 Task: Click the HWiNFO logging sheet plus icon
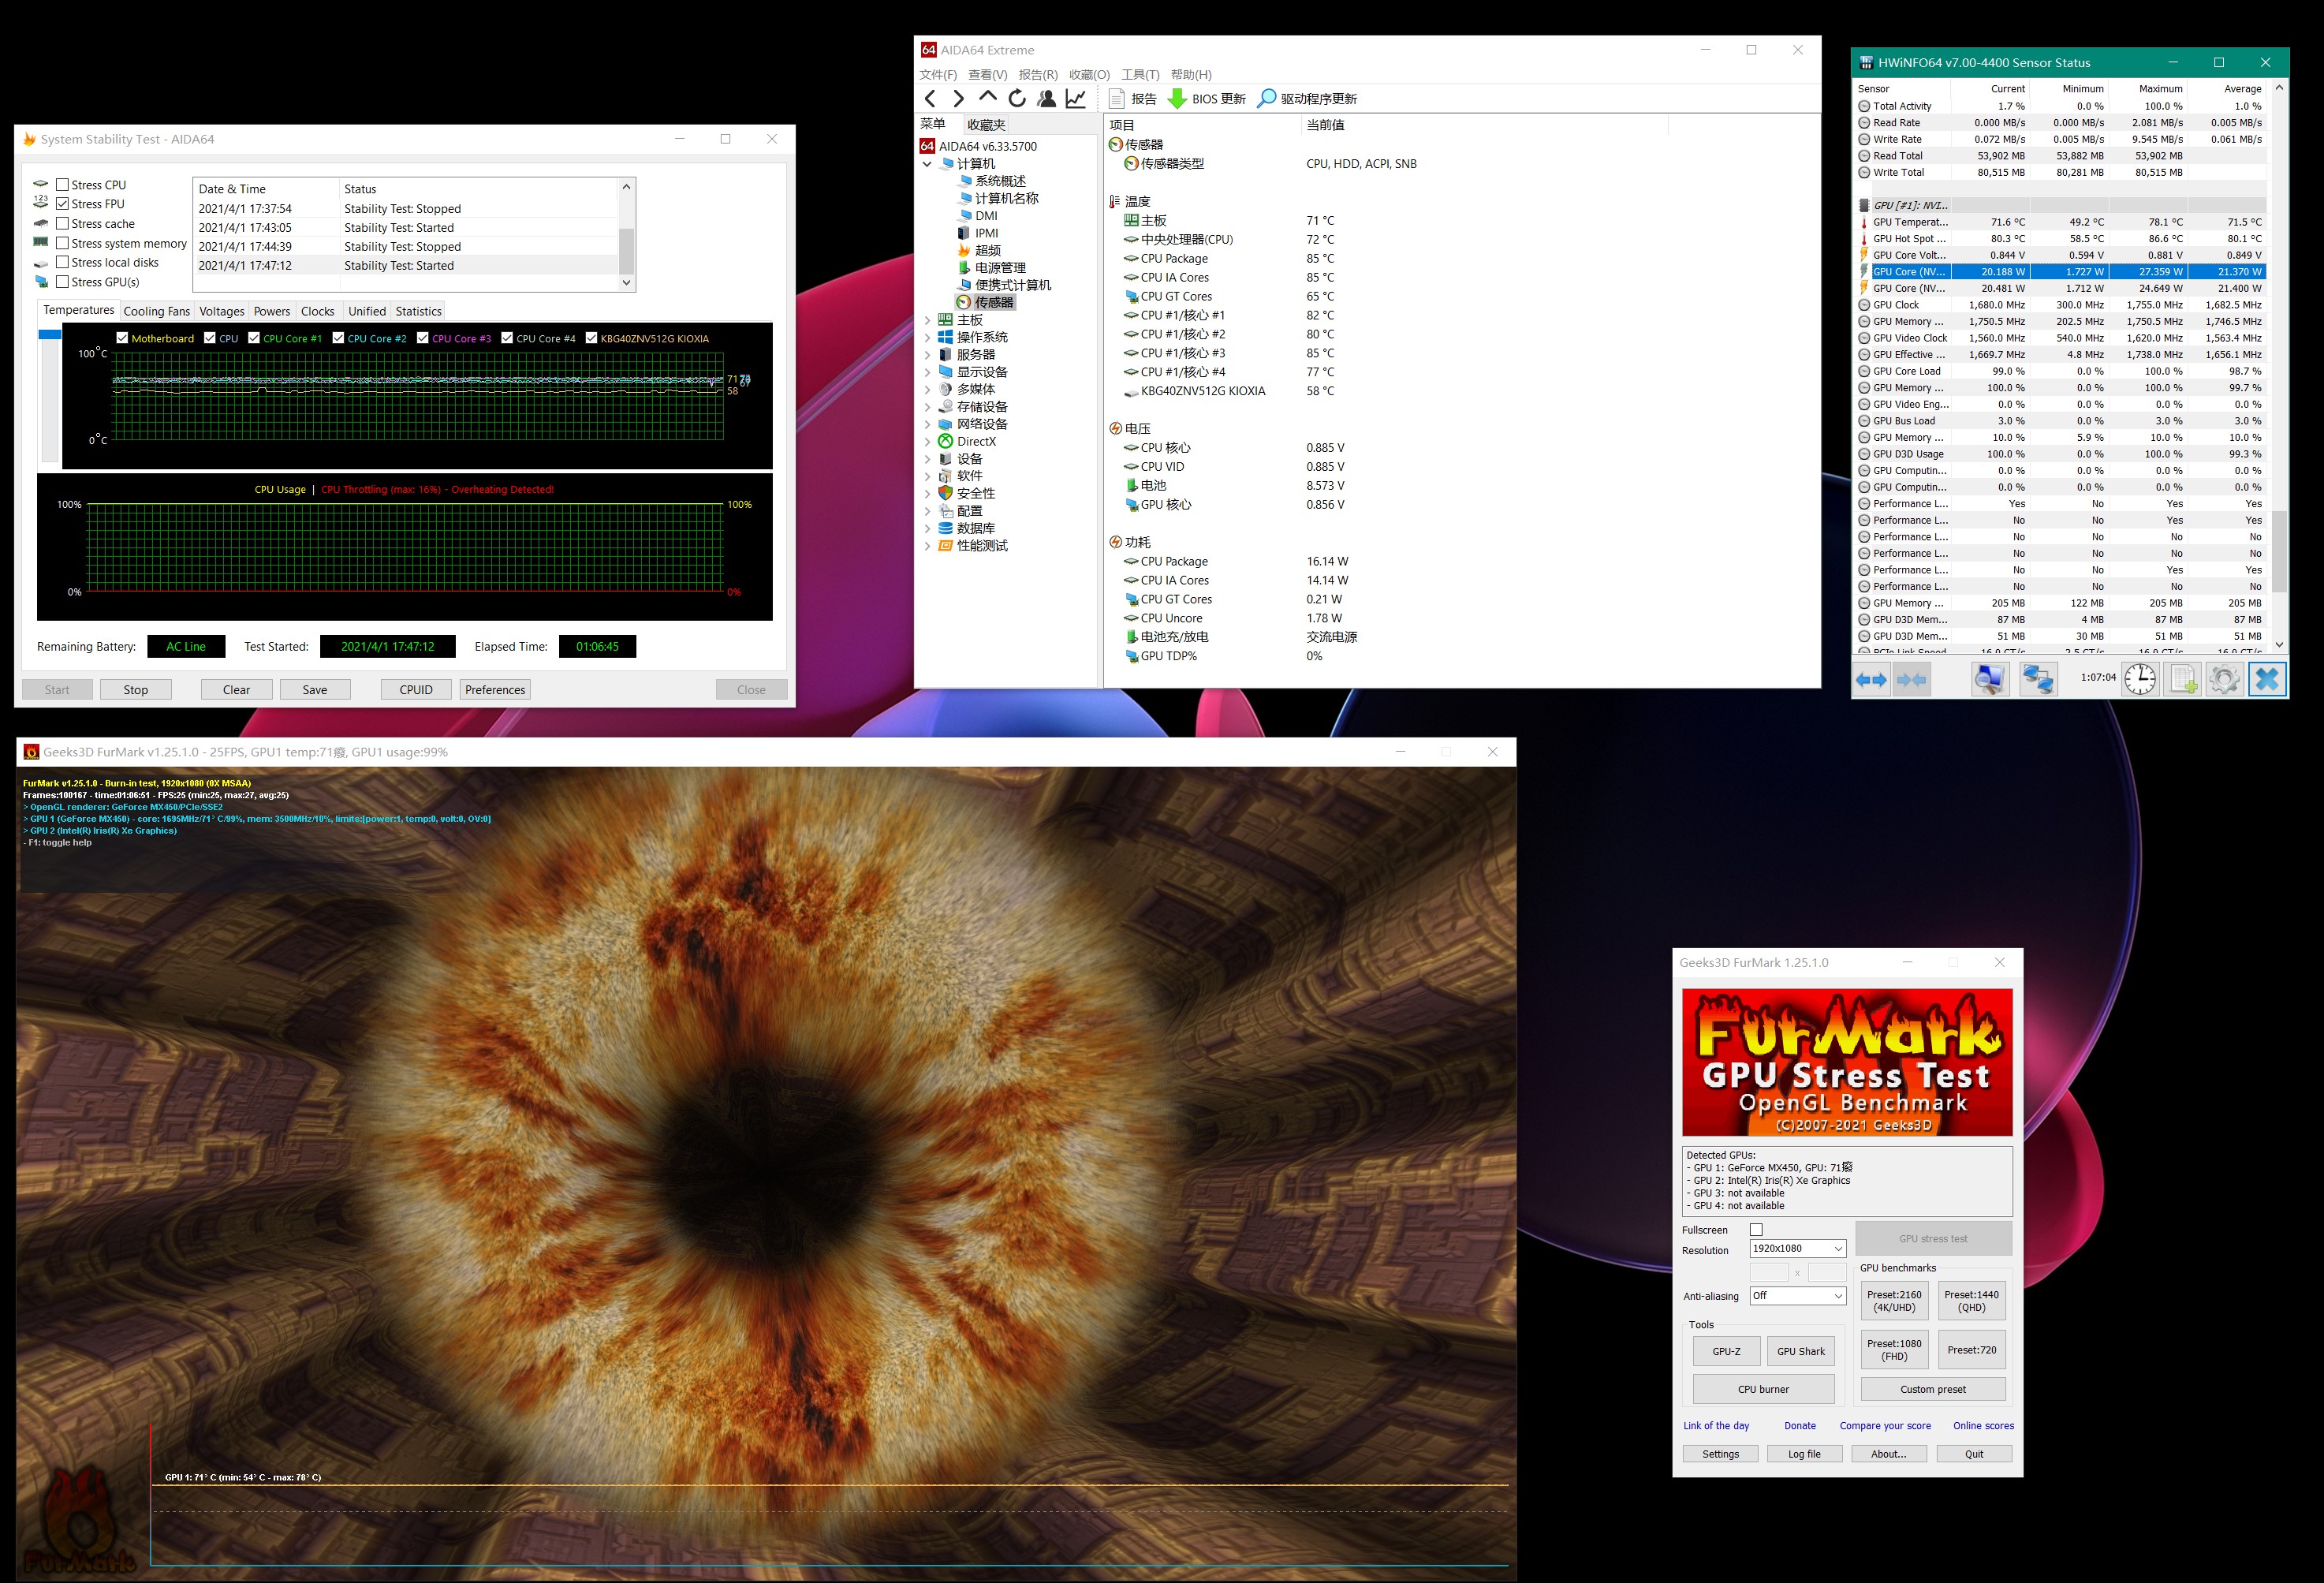pyautogui.click(x=2183, y=679)
